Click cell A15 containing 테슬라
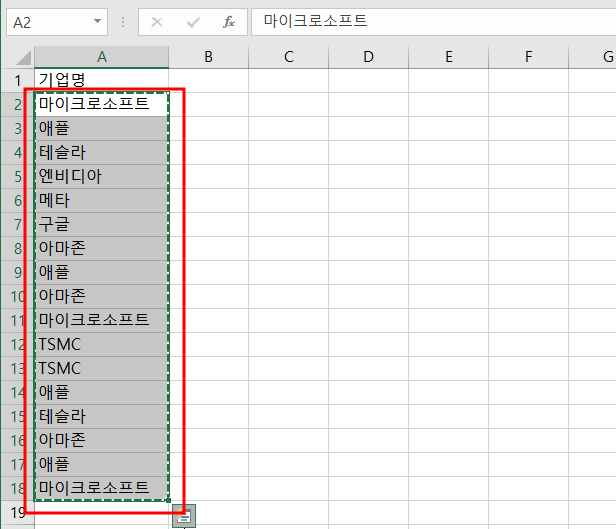616x529 pixels. point(102,416)
